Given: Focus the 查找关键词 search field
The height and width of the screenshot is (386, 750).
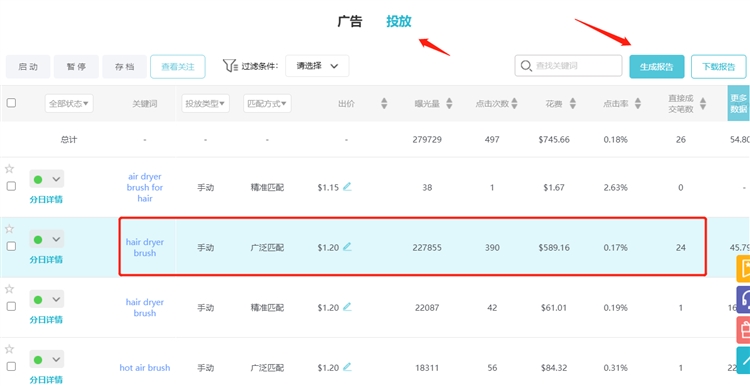Looking at the screenshot, I should pos(568,66).
